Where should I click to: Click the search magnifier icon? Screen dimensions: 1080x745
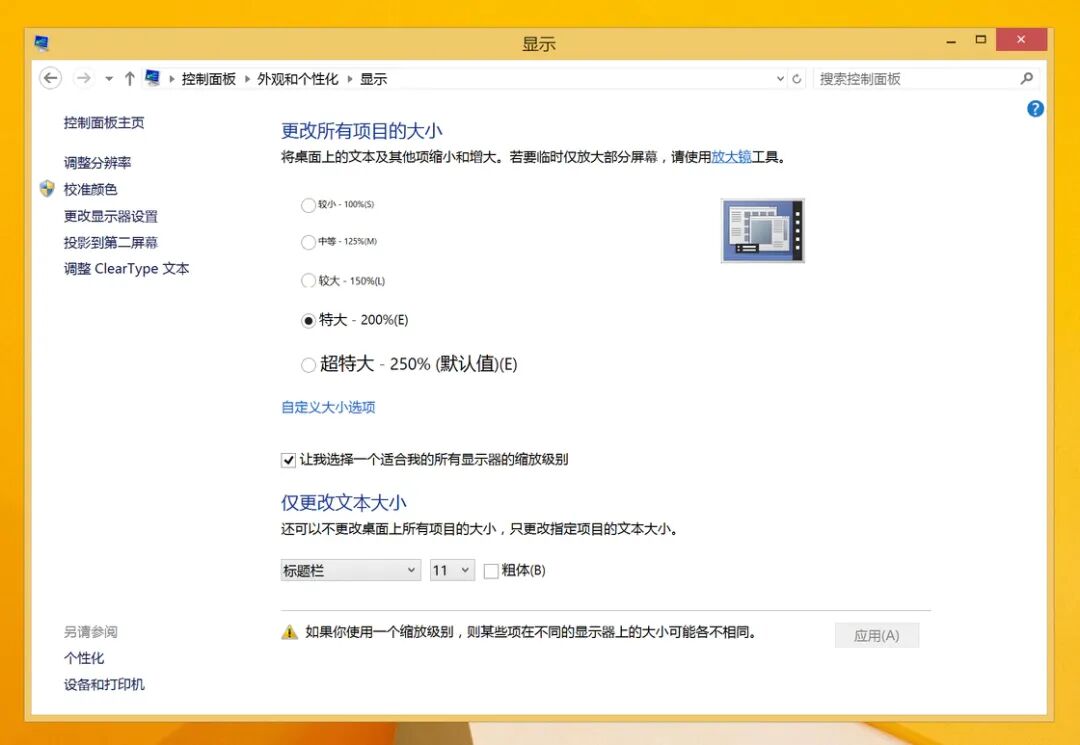tap(1026, 78)
